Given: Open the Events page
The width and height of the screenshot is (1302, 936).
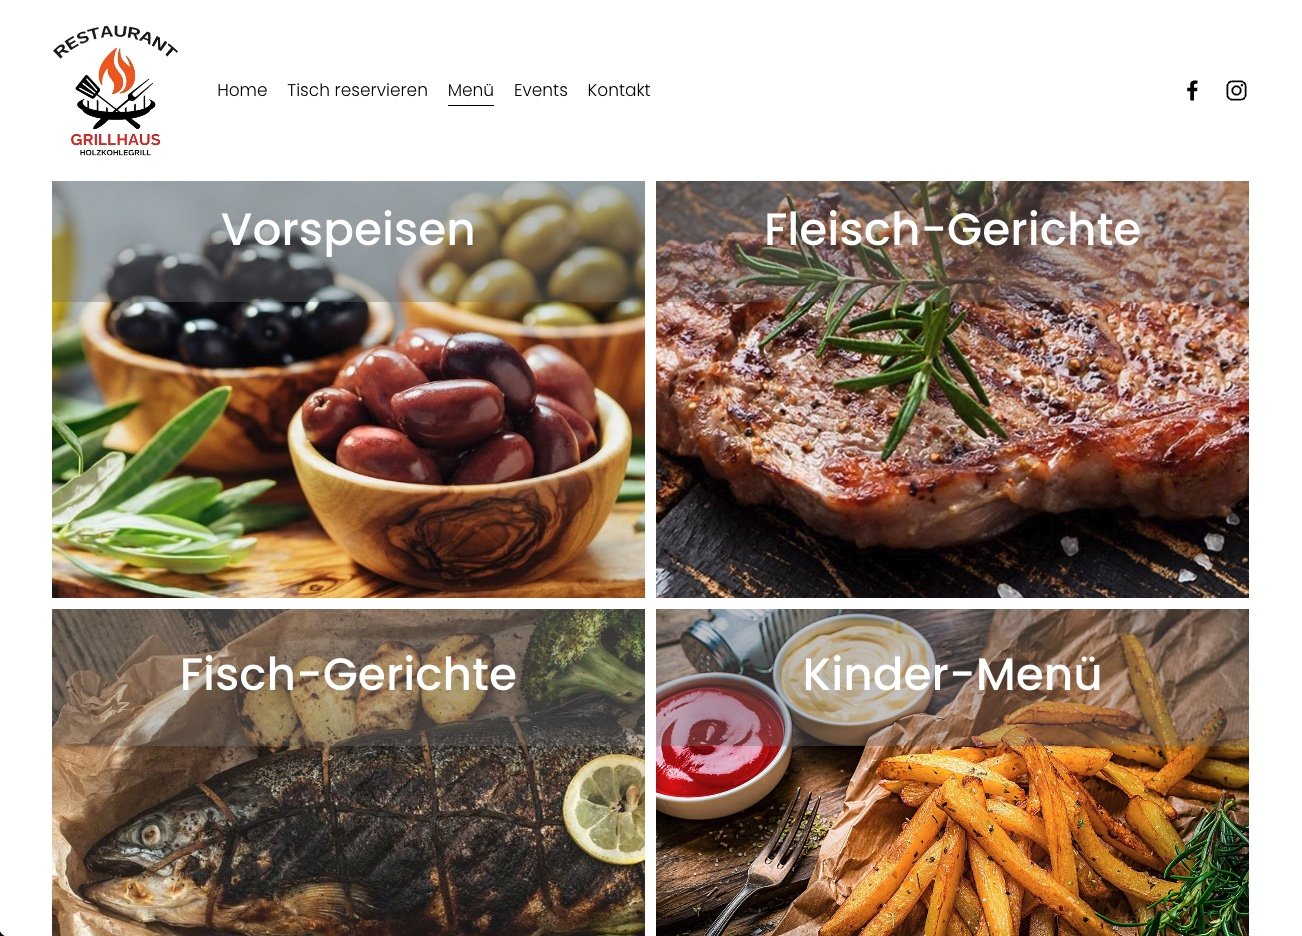Looking at the screenshot, I should pyautogui.click(x=541, y=90).
